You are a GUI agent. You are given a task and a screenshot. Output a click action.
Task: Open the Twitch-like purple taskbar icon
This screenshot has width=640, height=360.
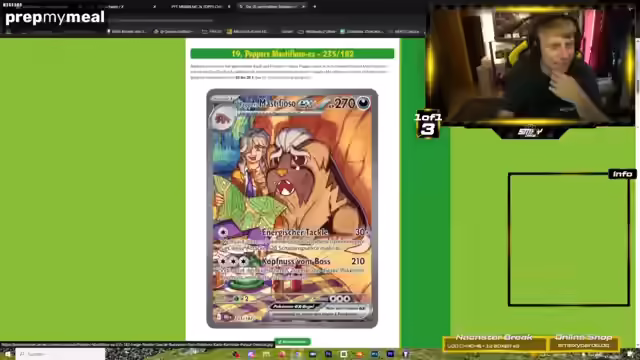coord(406,354)
